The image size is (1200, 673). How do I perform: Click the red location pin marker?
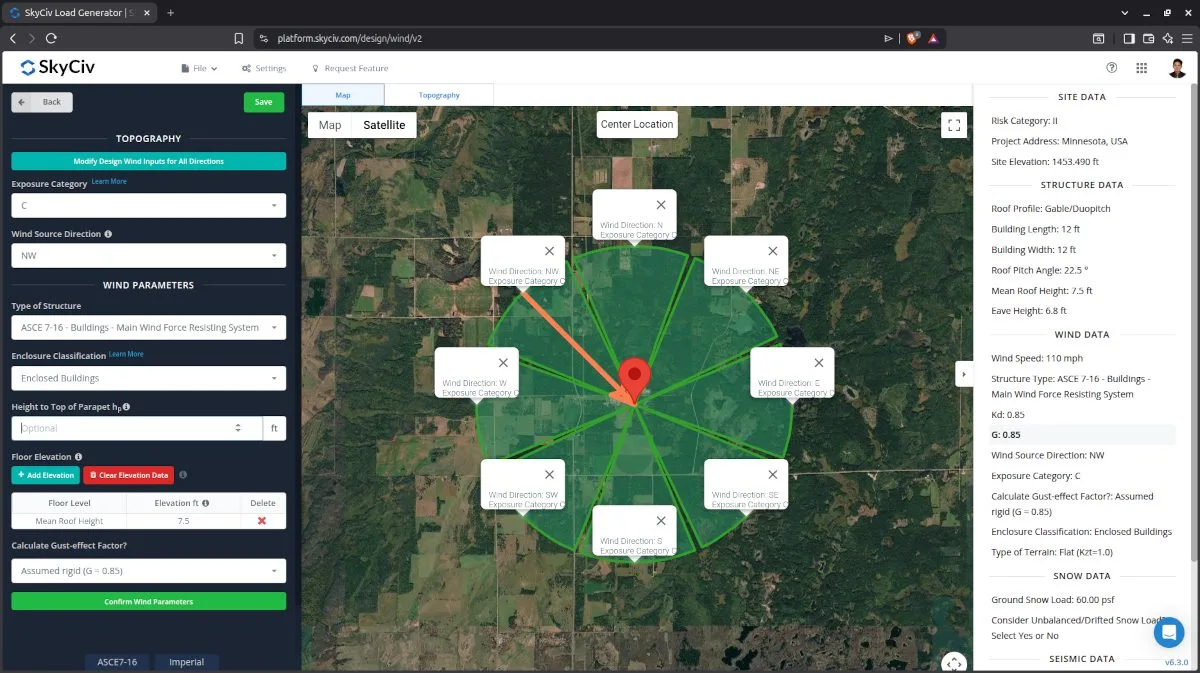tap(634, 379)
